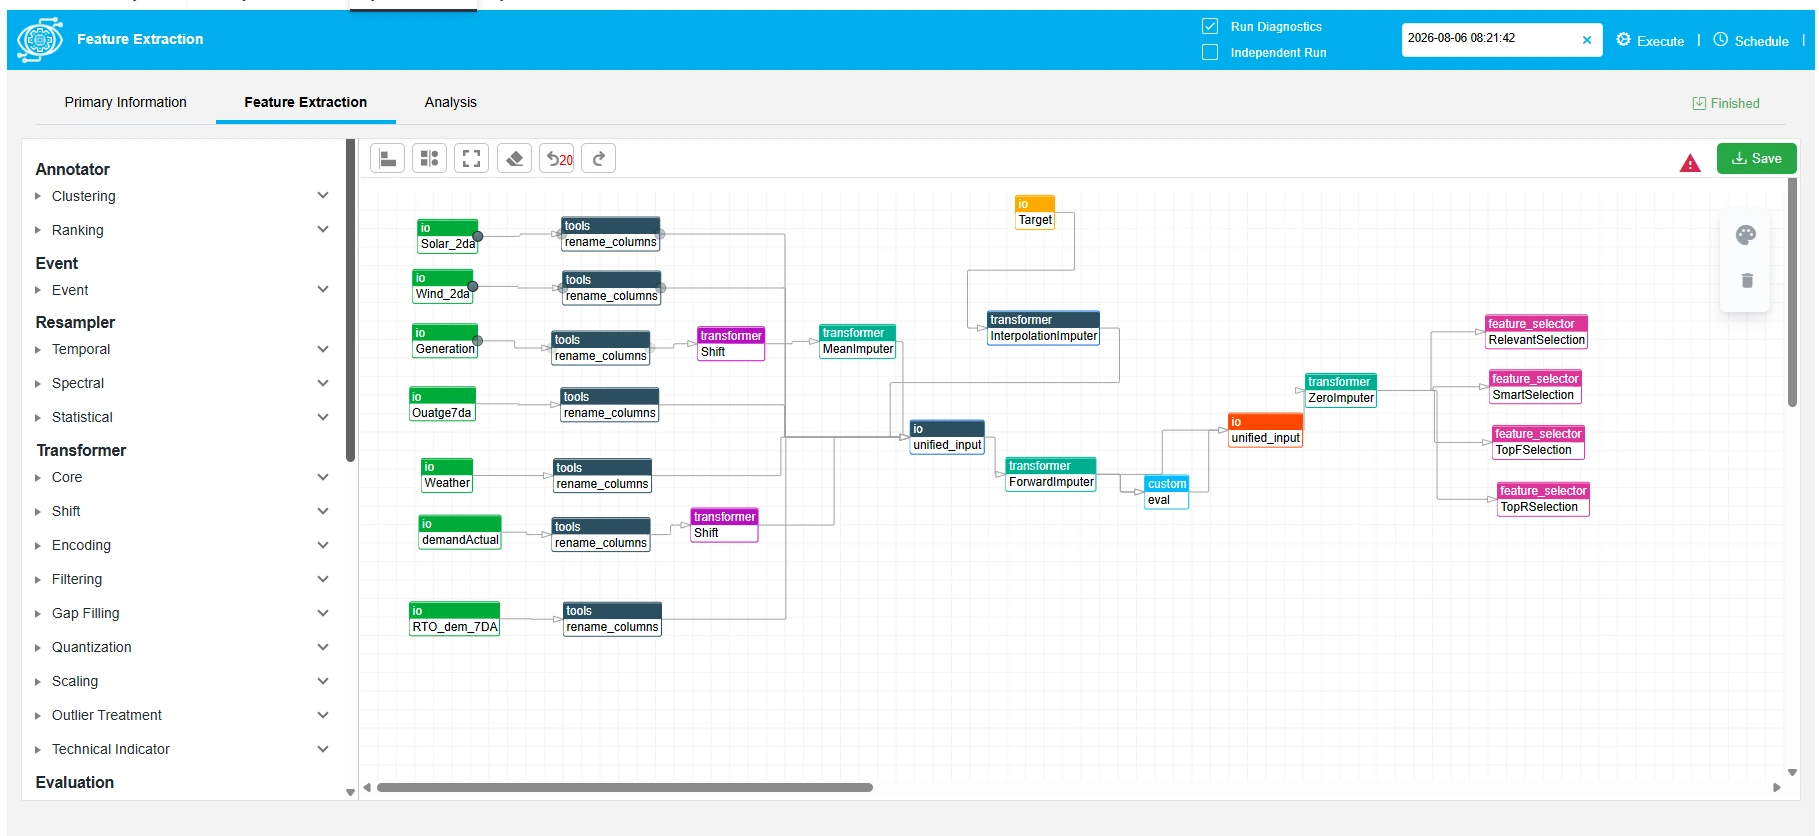Select the custom eval node
Image resolution: width=1819 pixels, height=836 pixels.
(1167, 492)
